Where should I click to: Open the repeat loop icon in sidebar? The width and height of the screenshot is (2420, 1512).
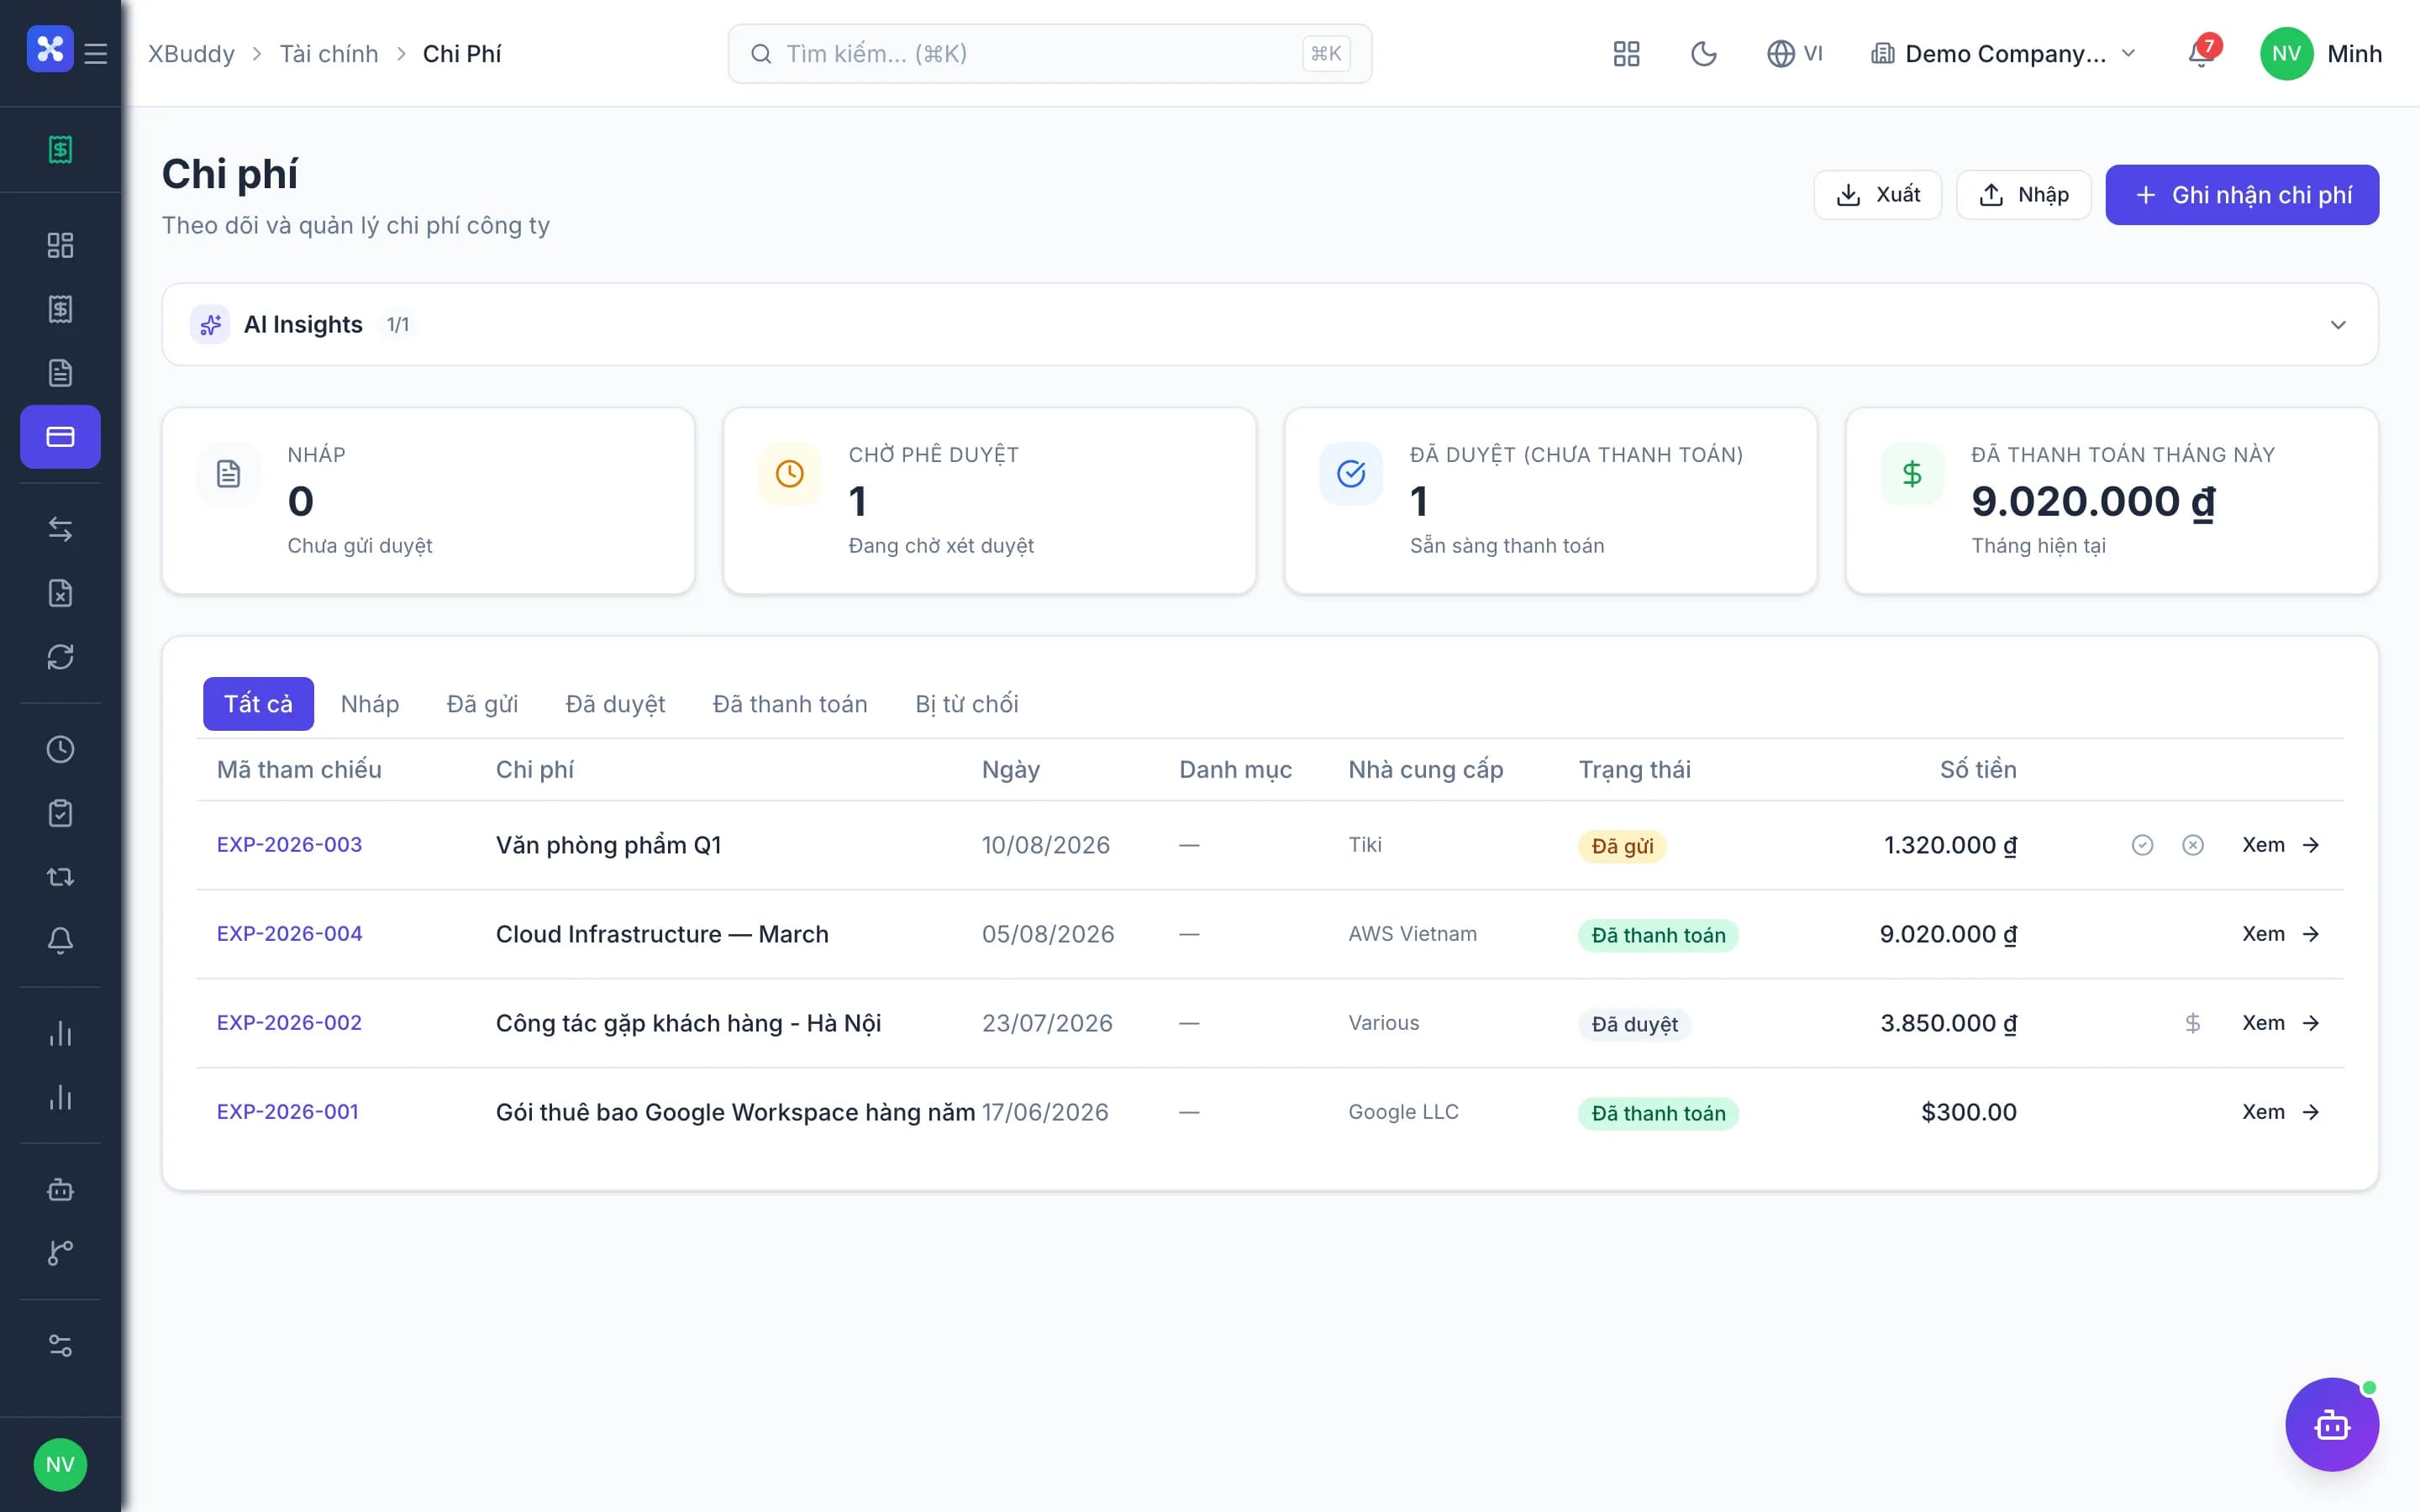pos(60,877)
